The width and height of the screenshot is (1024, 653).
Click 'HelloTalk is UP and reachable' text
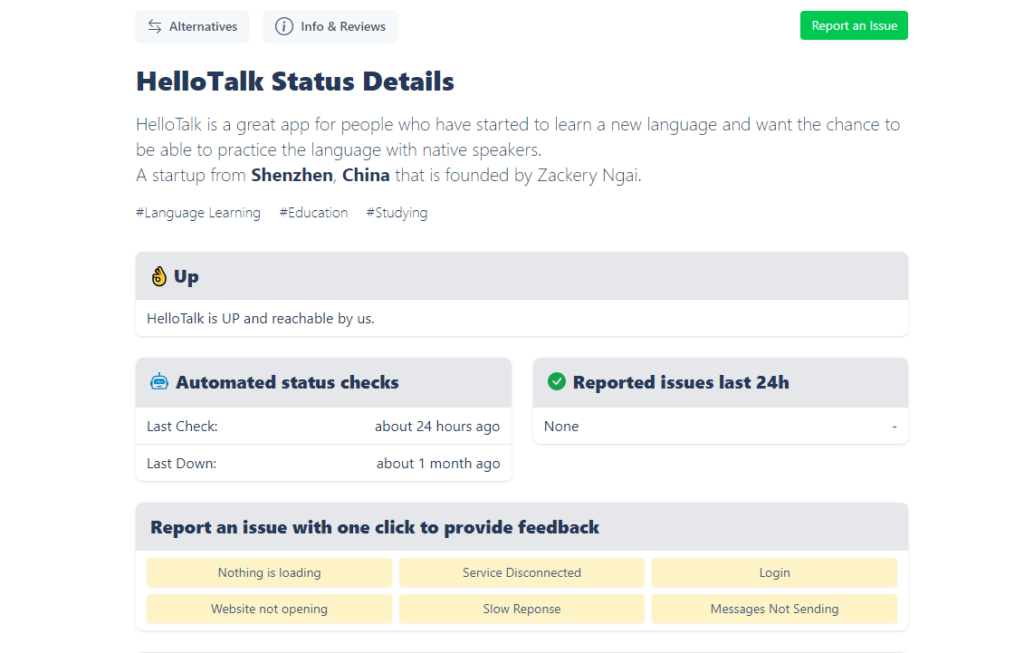tap(261, 319)
